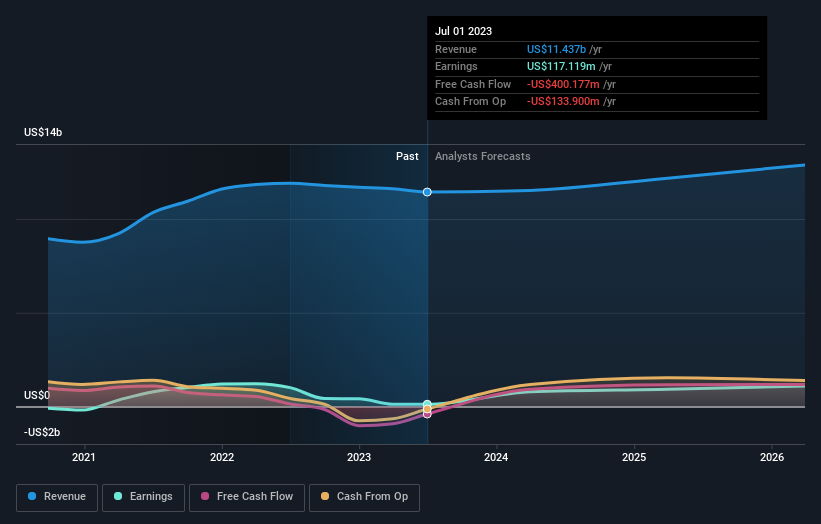
Task: Toggle the Earnings legend series
Action: click(143, 497)
